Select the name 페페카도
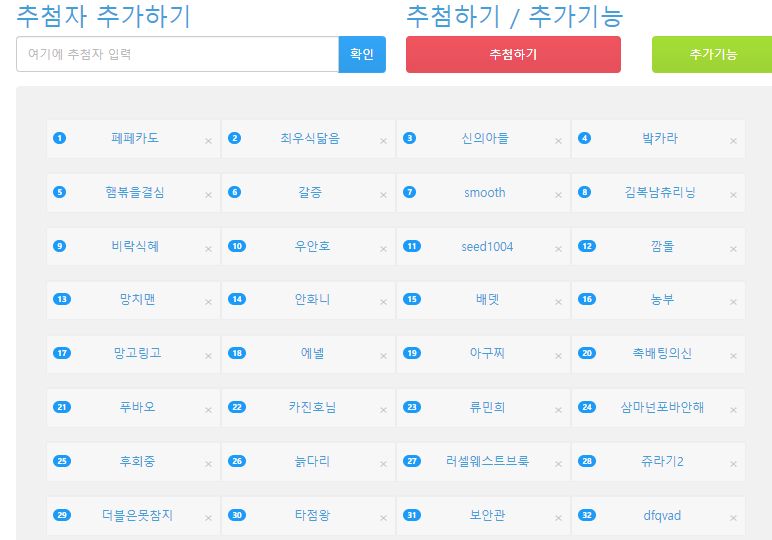Viewport: 772px width, 540px height. point(135,138)
